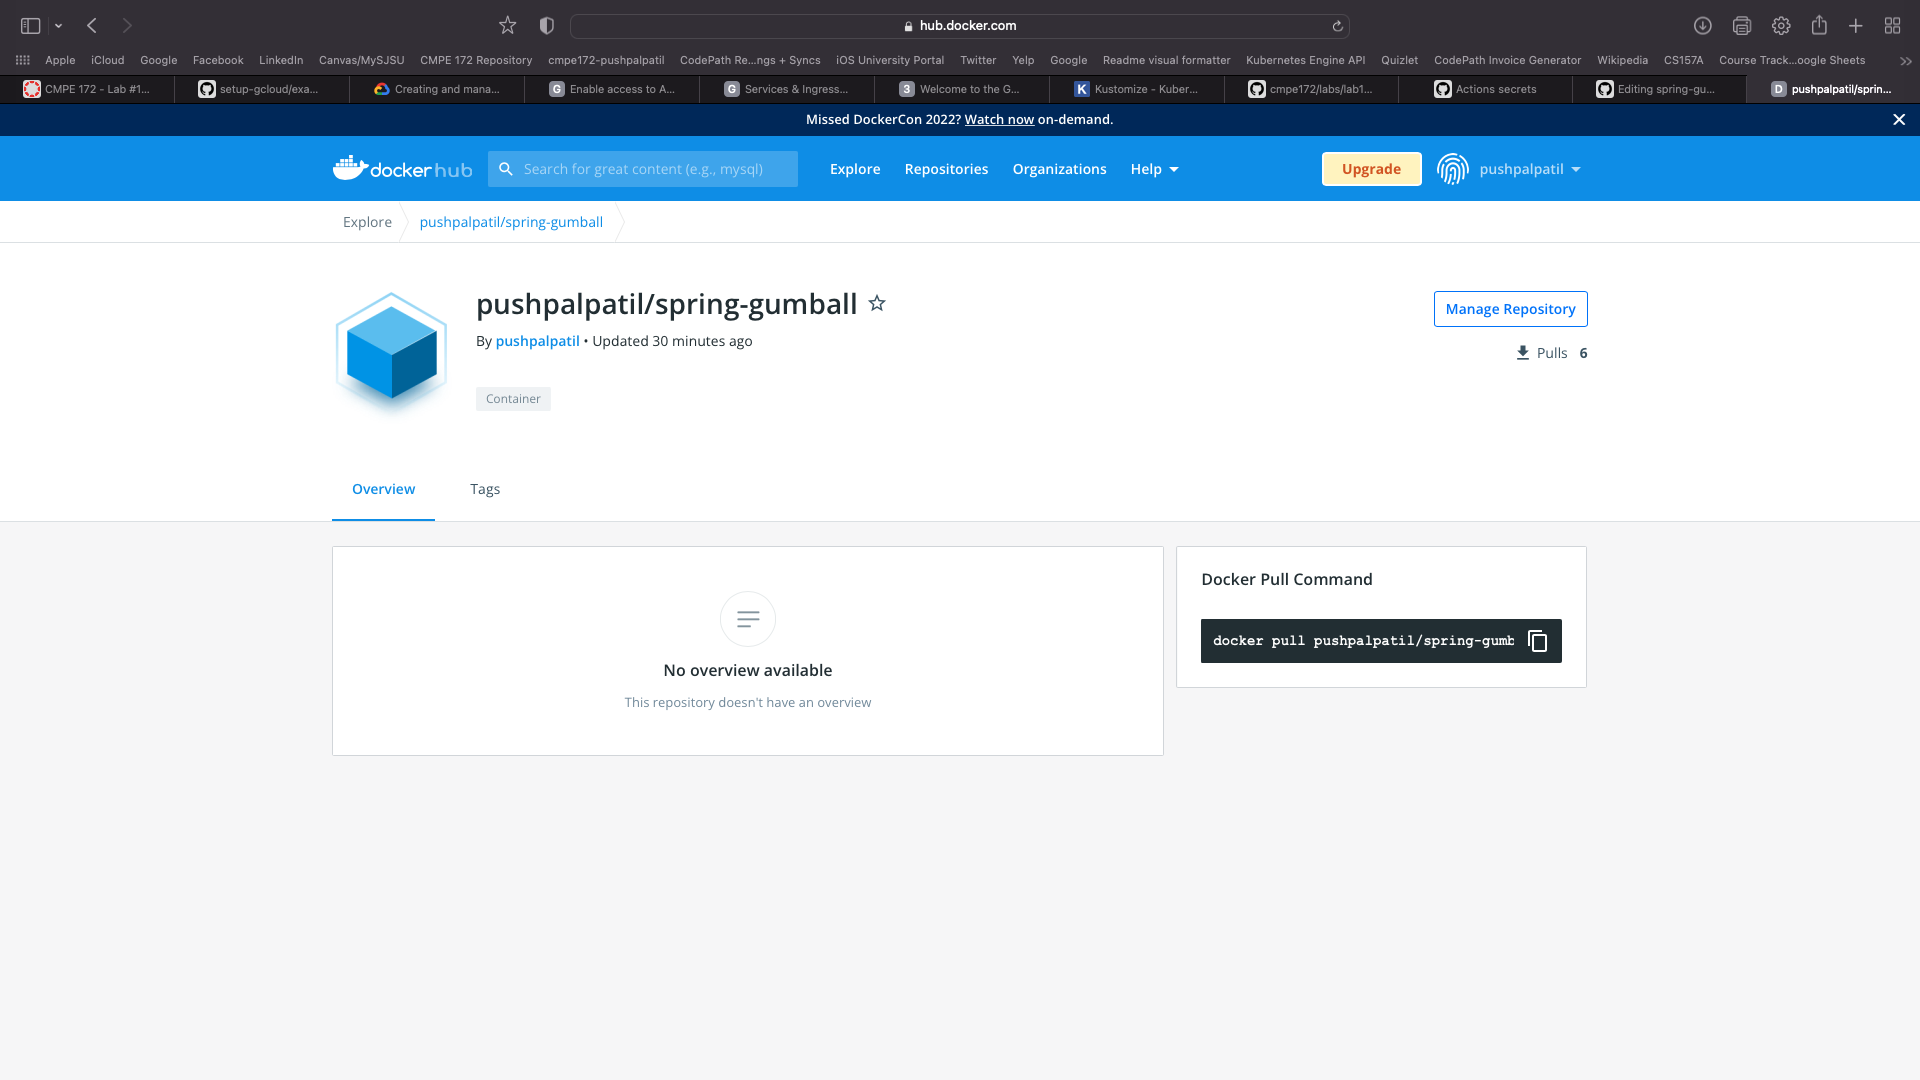This screenshot has width=1920, height=1080.
Task: Click the Pulls download icon
Action: [x=1523, y=352]
